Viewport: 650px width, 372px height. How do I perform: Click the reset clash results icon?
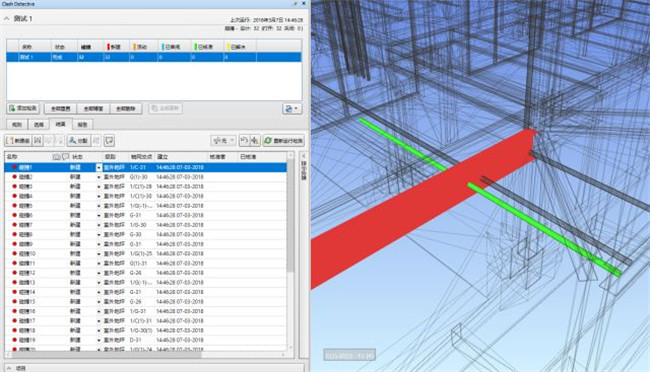pyautogui.click(x=244, y=141)
